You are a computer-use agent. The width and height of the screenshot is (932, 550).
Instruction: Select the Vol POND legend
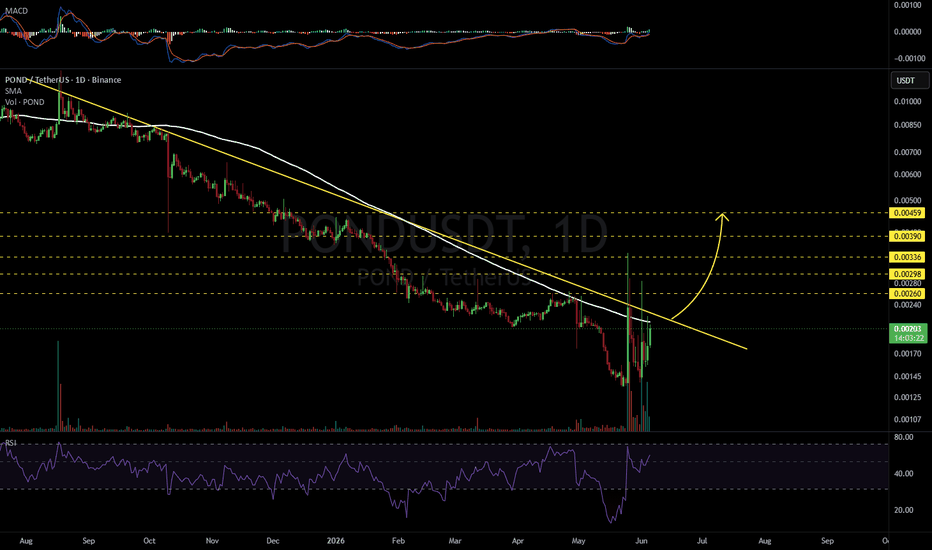[24, 102]
